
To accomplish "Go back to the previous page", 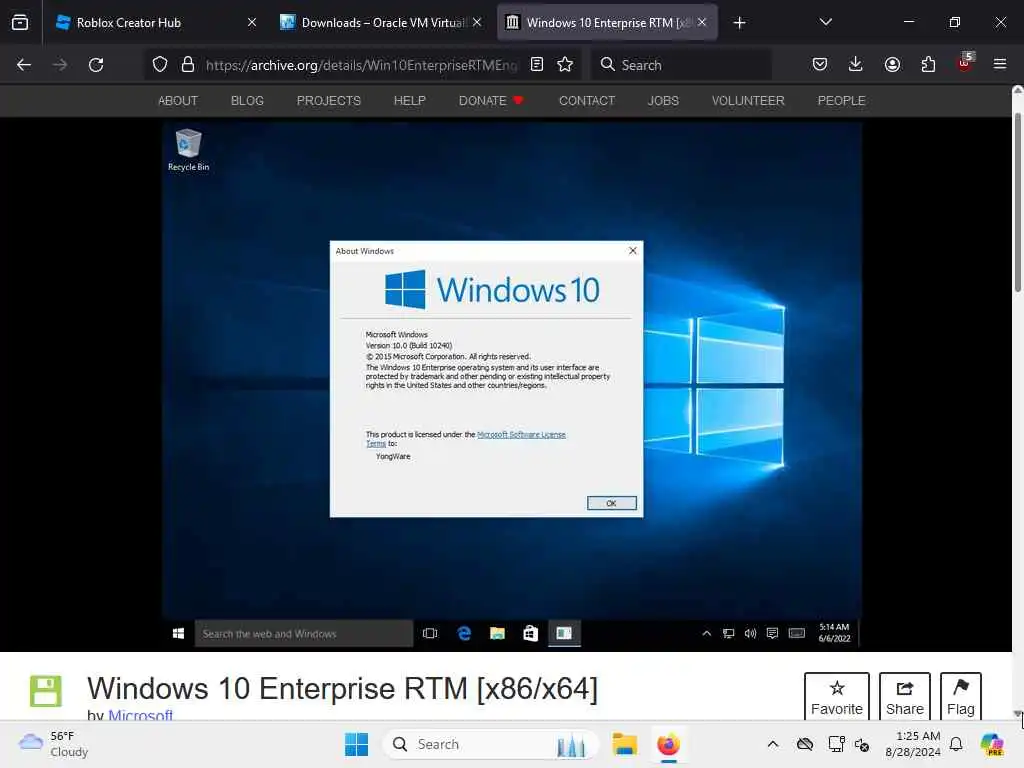I will click(24, 65).
